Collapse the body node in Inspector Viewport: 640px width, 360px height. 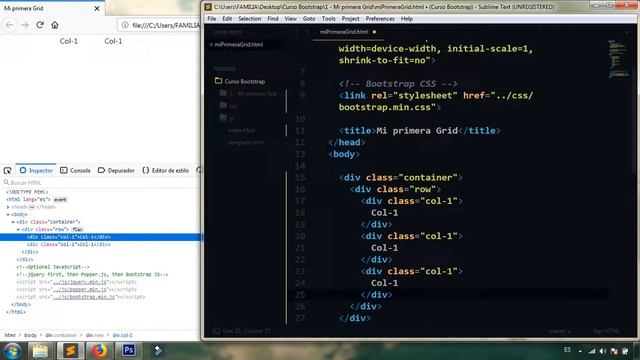click(x=8, y=214)
